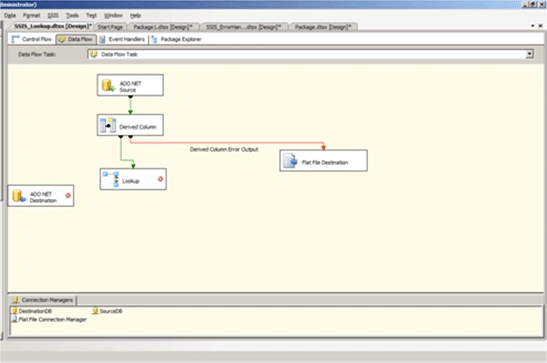The width and height of the screenshot is (547, 363).
Task: Open the Format menu
Action: [x=31, y=15]
